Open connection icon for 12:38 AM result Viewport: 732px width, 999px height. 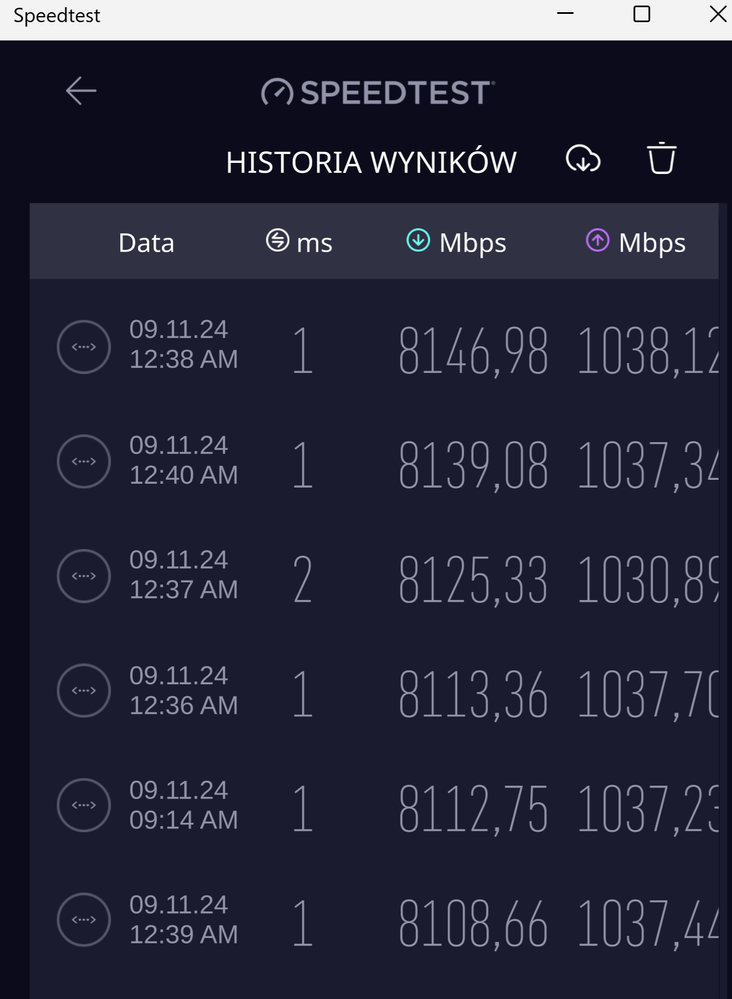[x=83, y=347]
